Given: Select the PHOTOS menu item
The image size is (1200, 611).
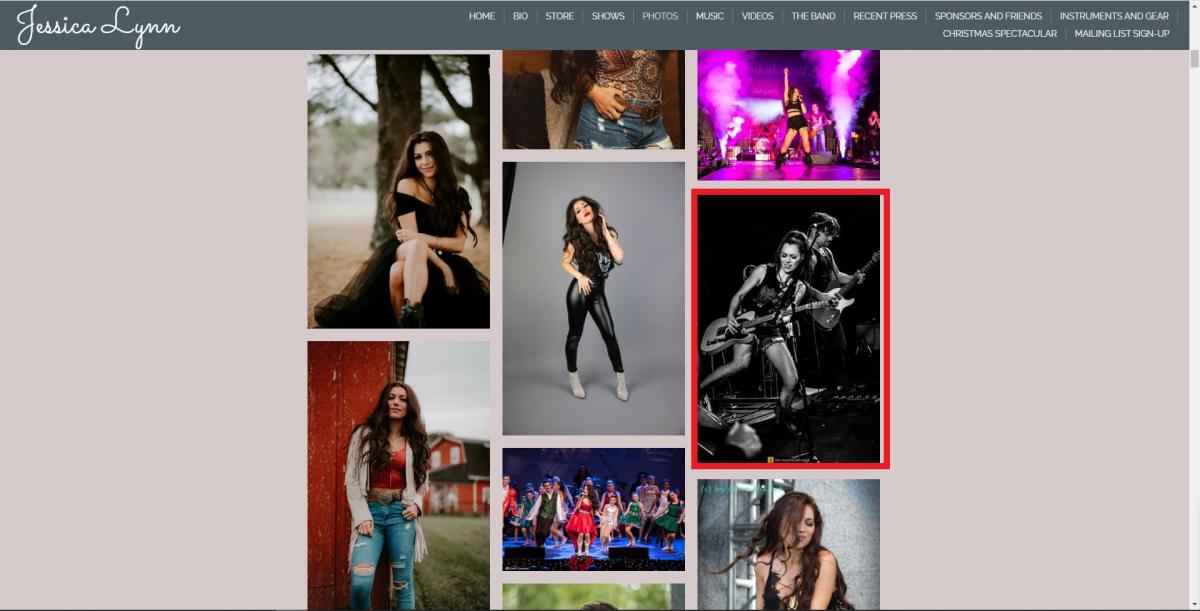Looking at the screenshot, I should [660, 16].
